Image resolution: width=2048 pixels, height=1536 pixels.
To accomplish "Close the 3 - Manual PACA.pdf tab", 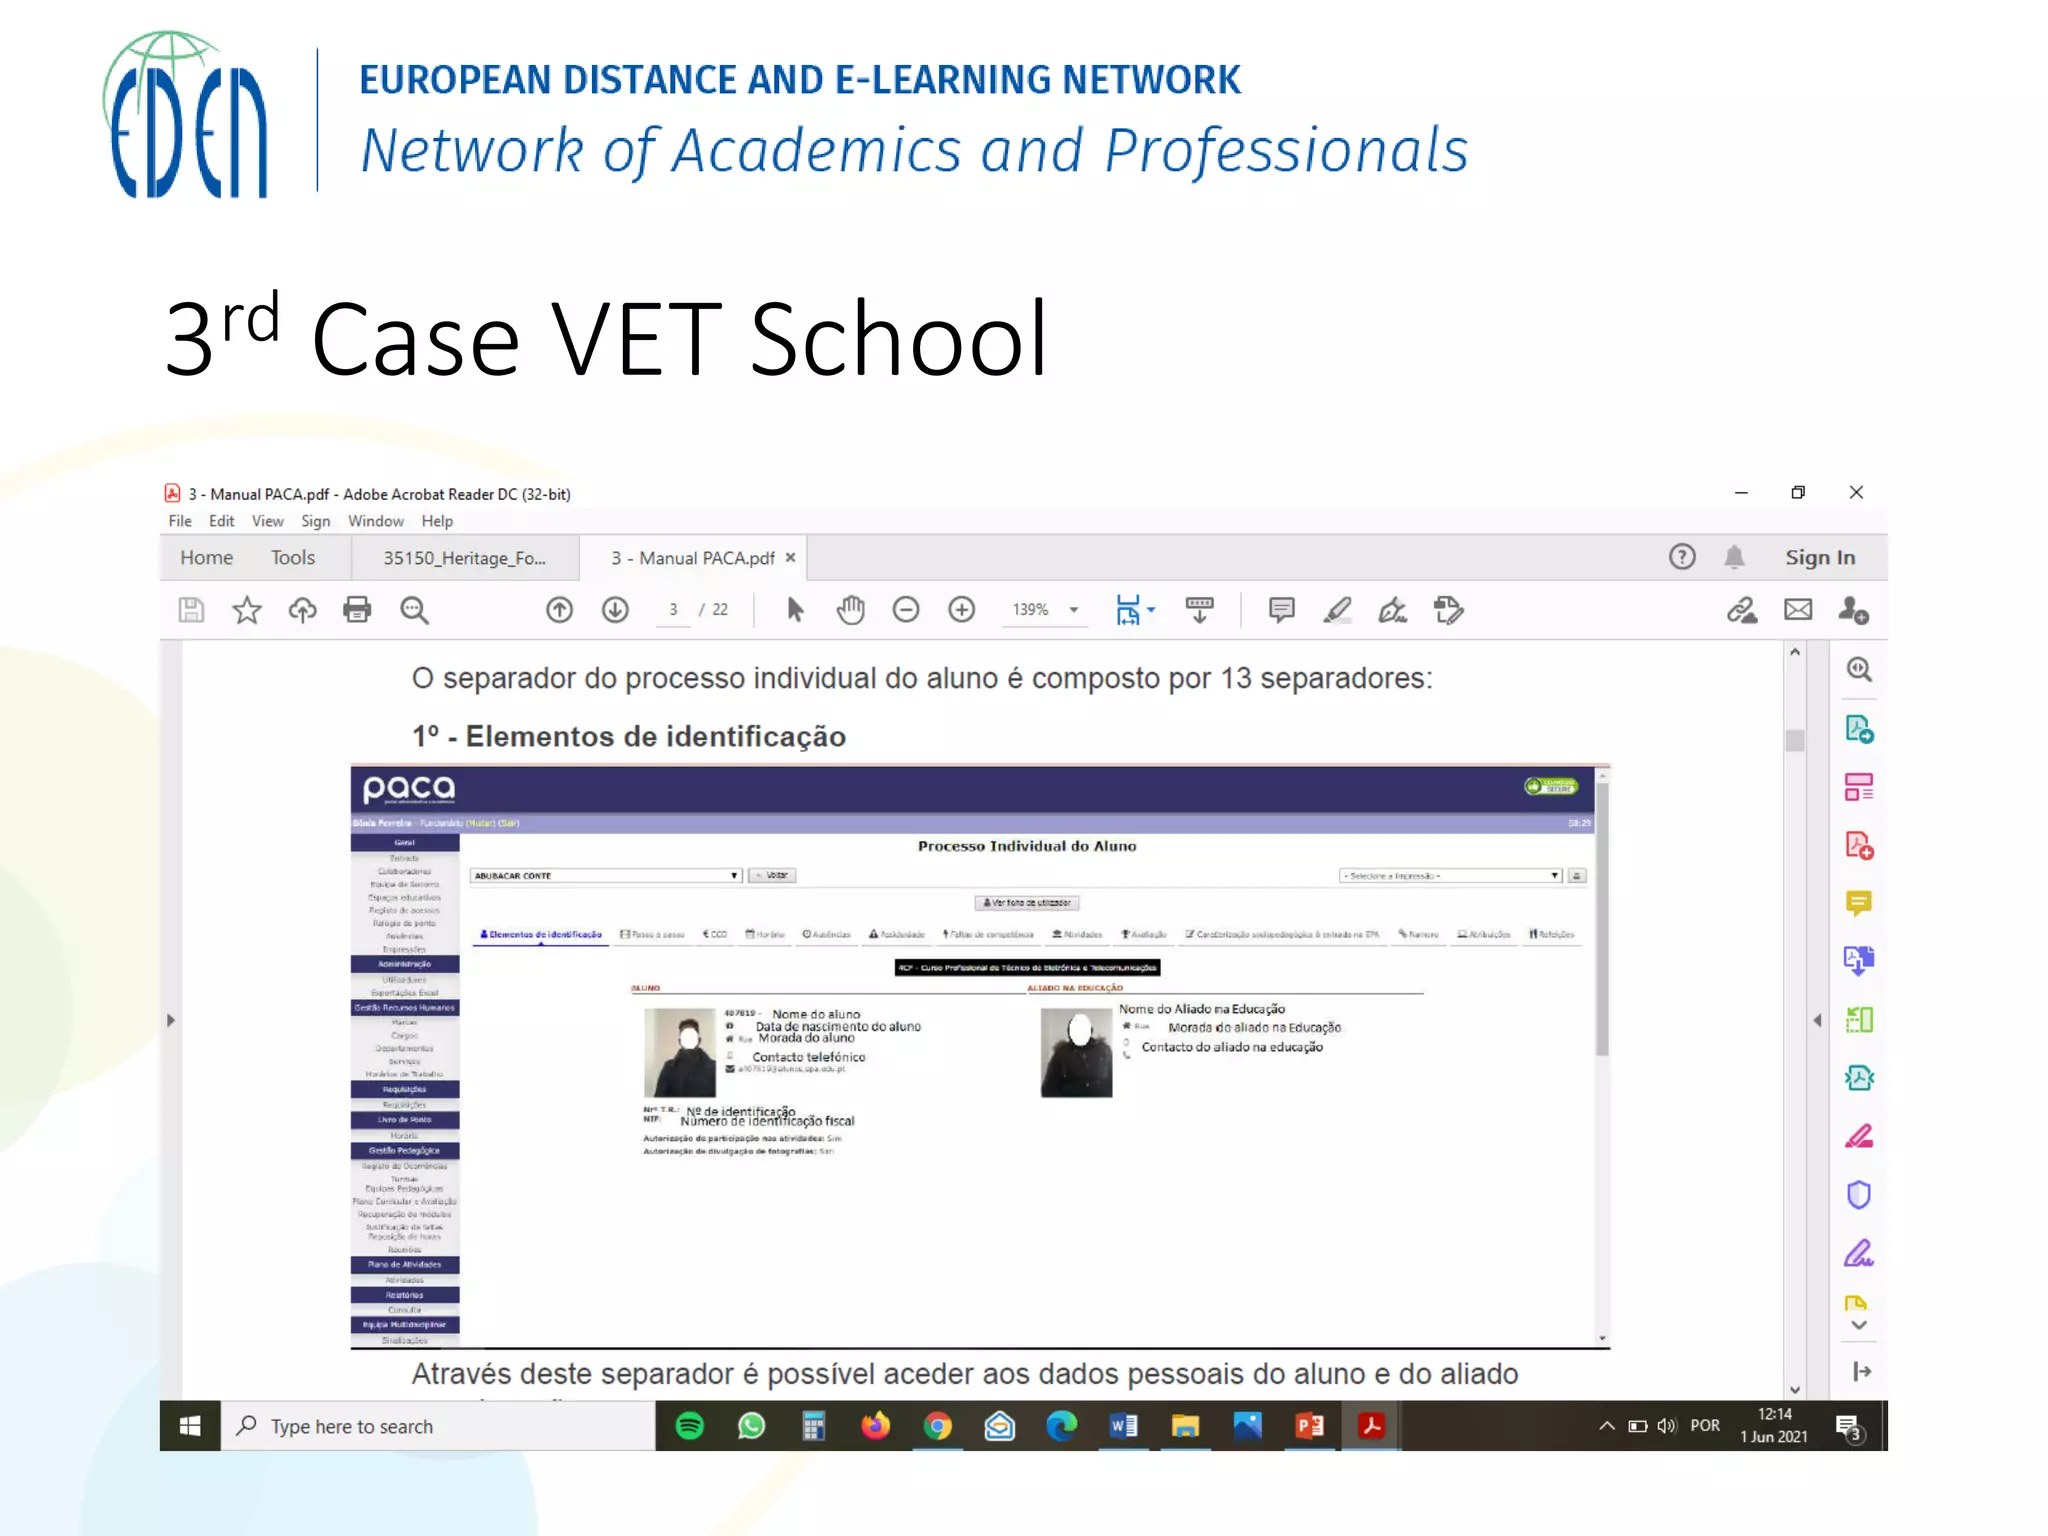I will click(x=790, y=557).
